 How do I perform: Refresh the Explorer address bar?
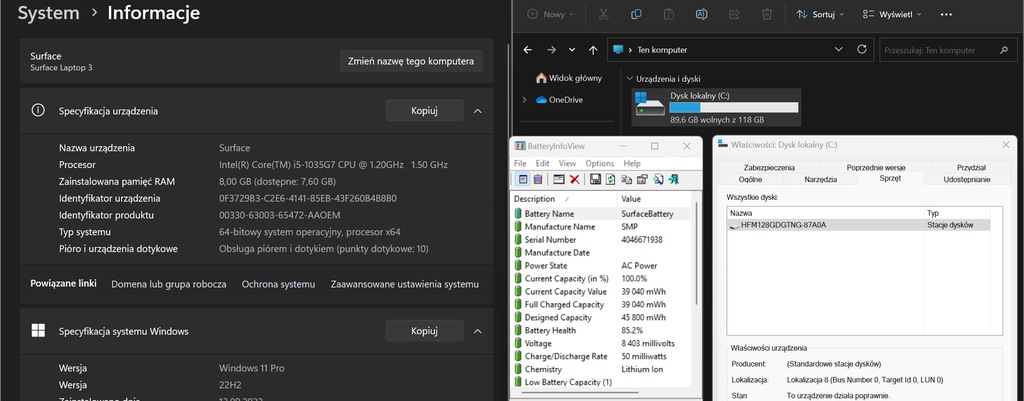pos(861,50)
